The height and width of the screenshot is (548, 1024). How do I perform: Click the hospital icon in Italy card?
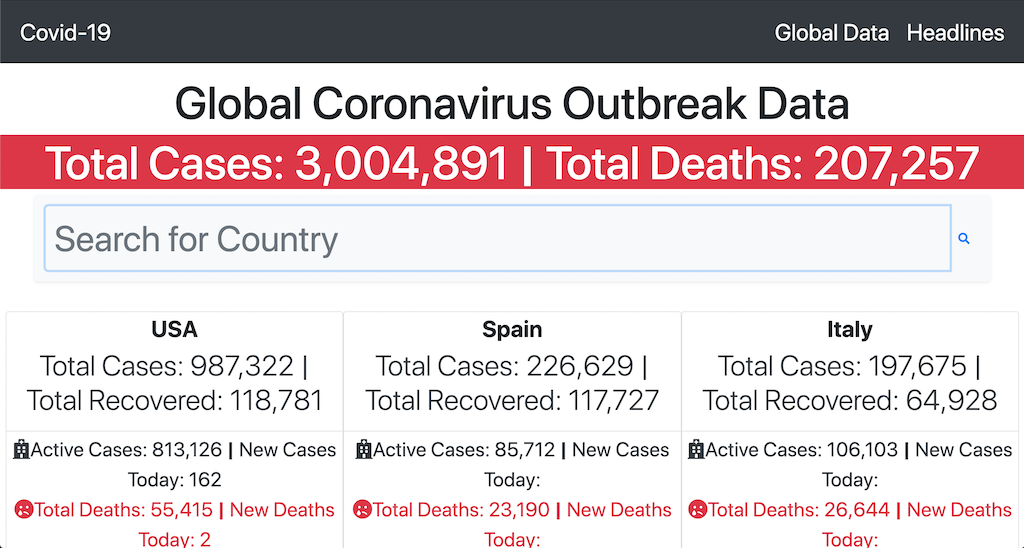click(697, 449)
